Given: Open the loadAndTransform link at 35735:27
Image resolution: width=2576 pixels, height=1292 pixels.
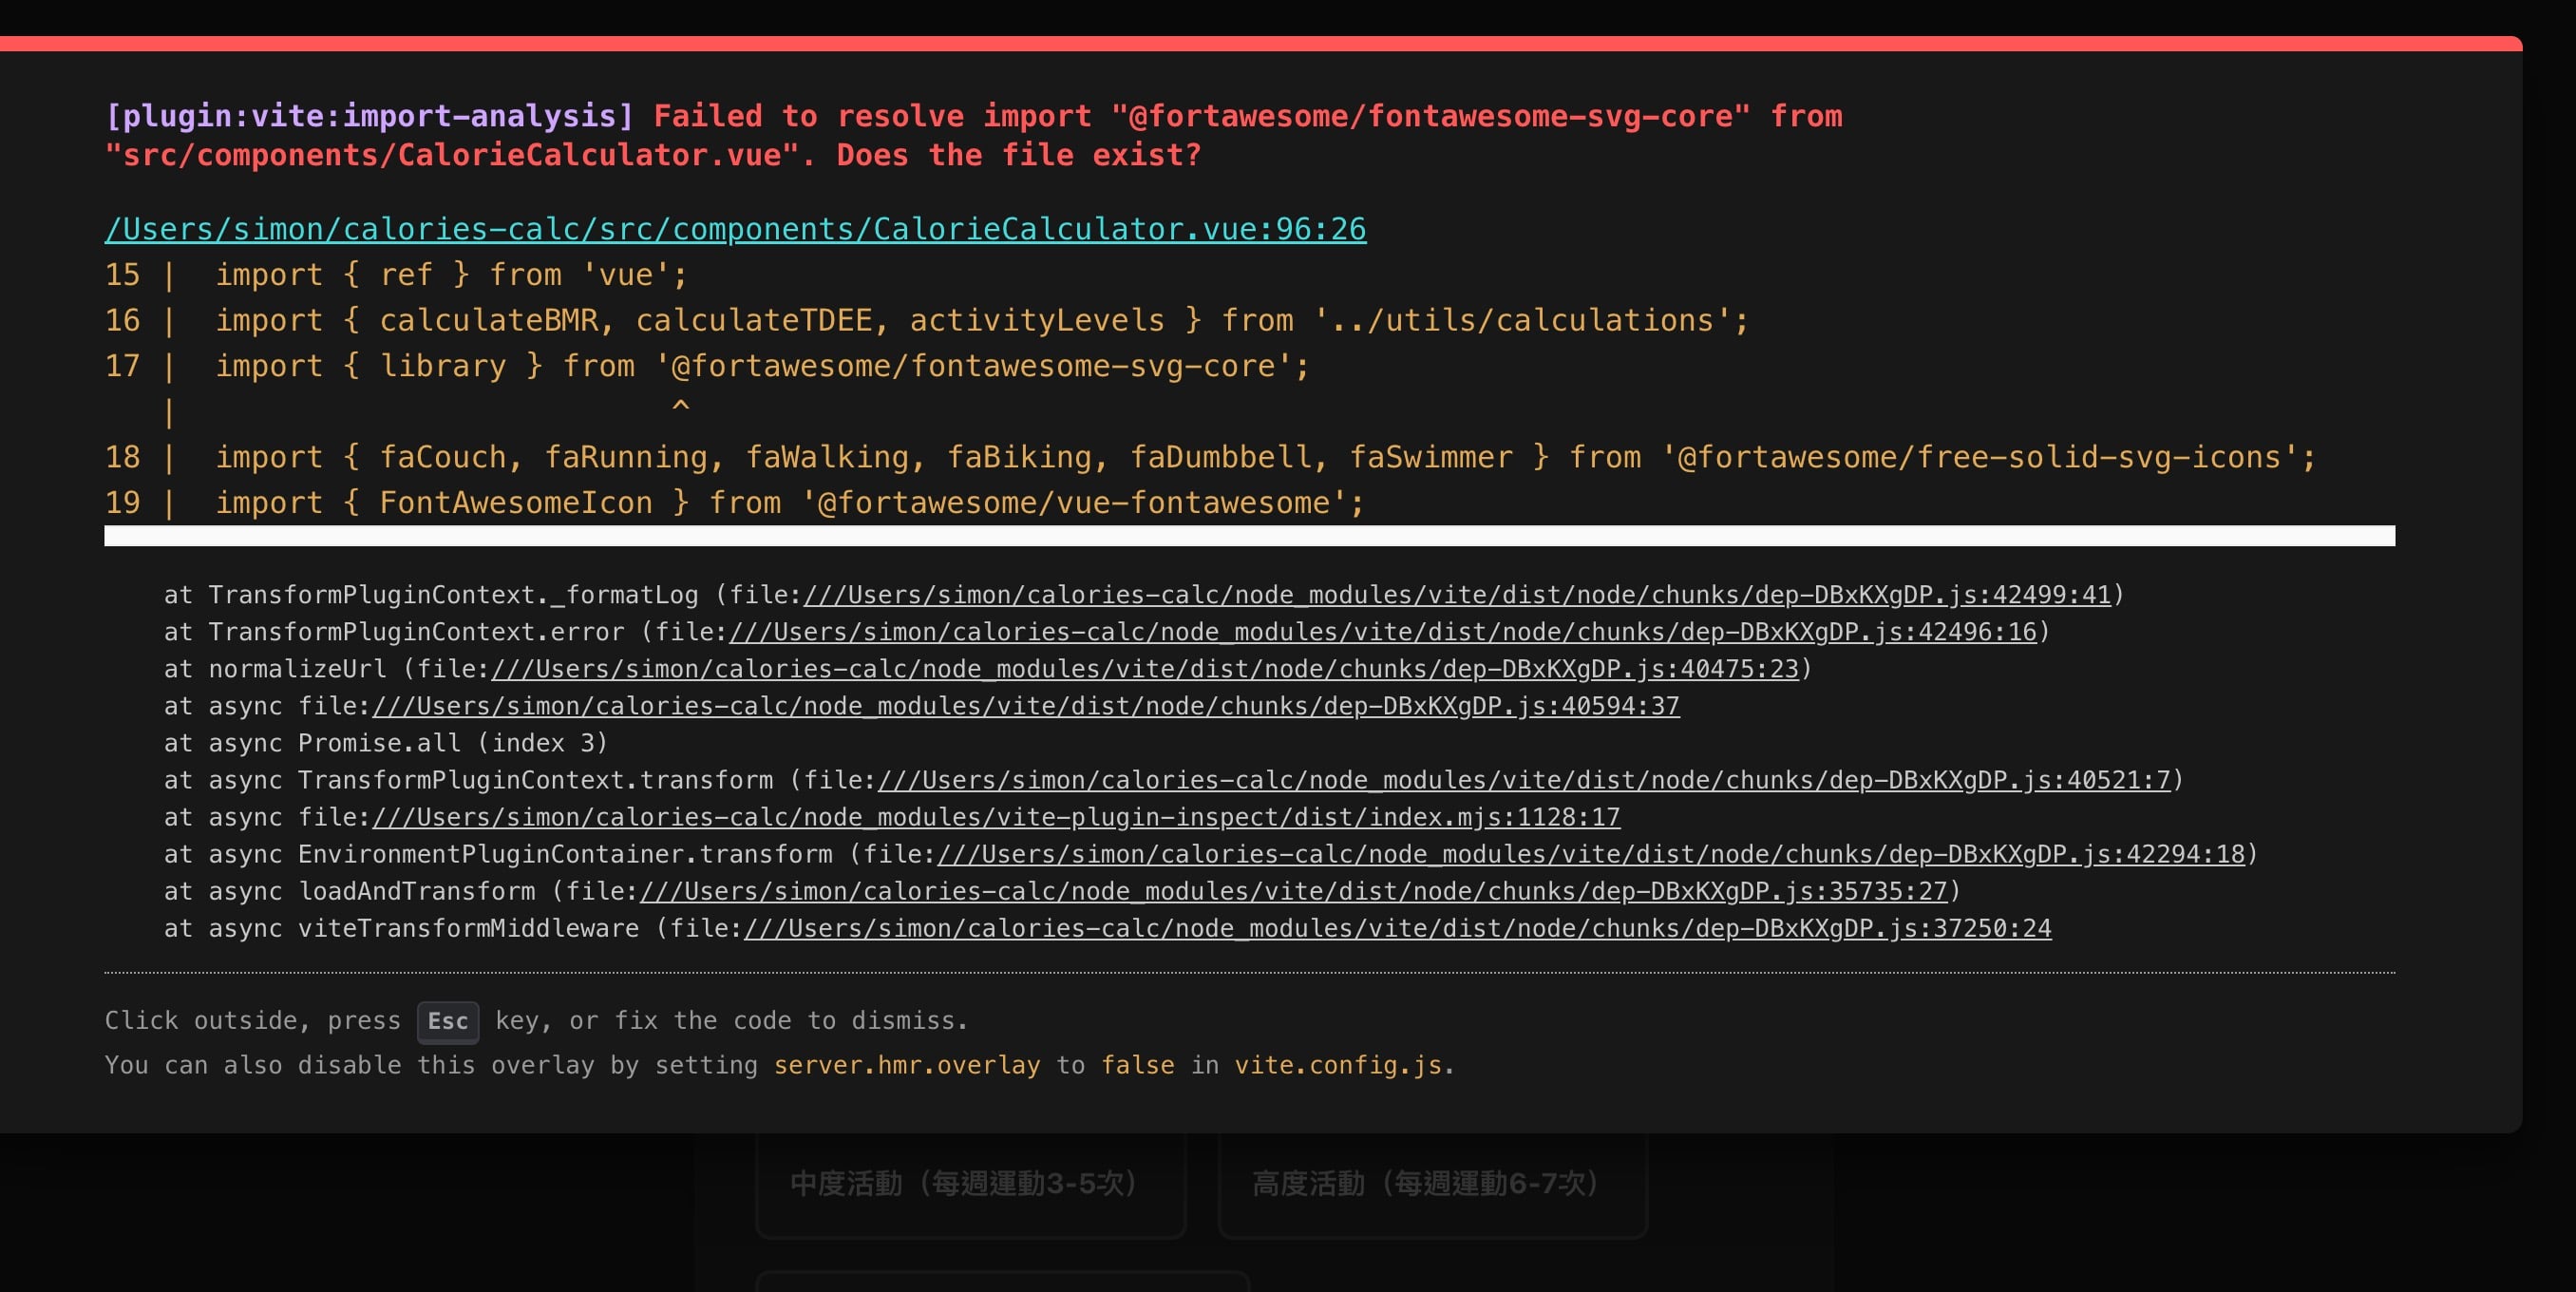Looking at the screenshot, I should pyautogui.click(x=1293, y=891).
